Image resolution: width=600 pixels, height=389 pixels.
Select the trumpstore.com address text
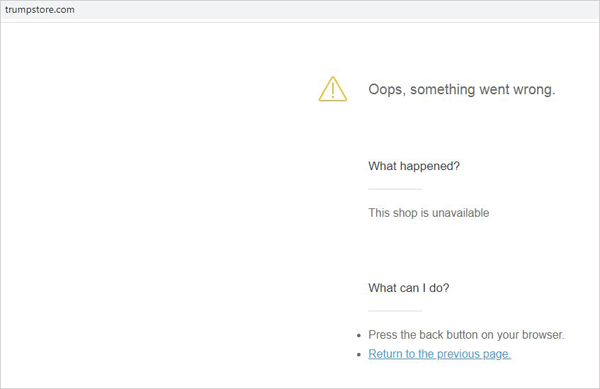click(x=40, y=10)
